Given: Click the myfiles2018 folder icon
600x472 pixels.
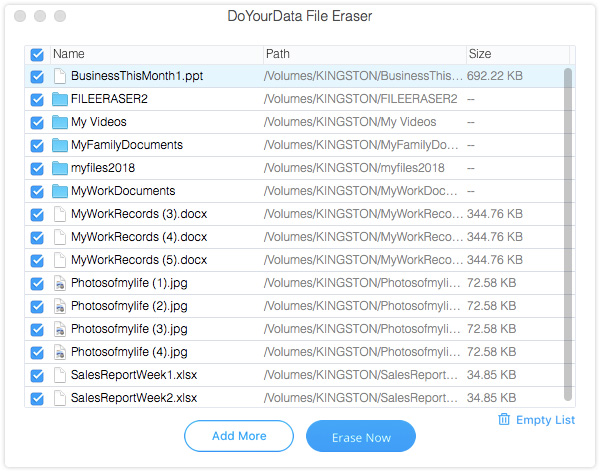Looking at the screenshot, I should pos(59,168).
